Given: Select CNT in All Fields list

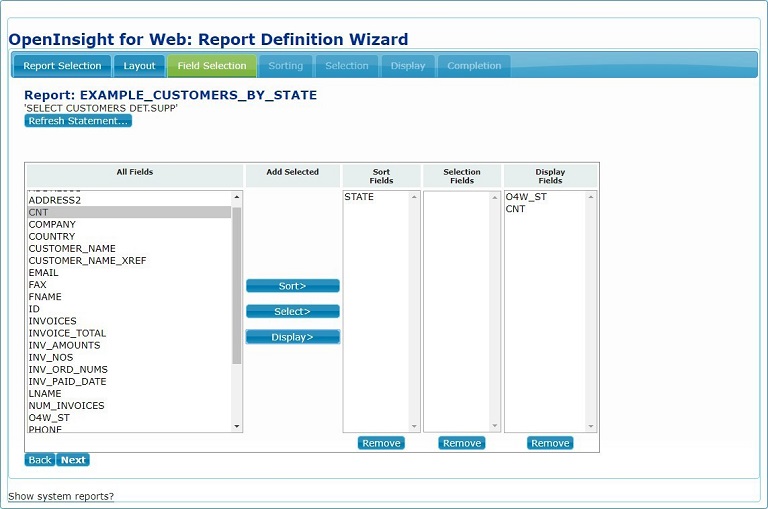Looking at the screenshot, I should pyautogui.click(x=129, y=212).
